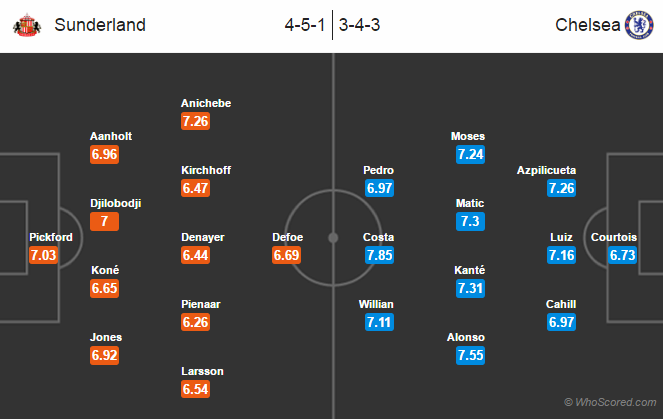Screen dimensions: 663x419
Task: Select Costa's 7.85 rating badge
Action: pyautogui.click(x=379, y=255)
